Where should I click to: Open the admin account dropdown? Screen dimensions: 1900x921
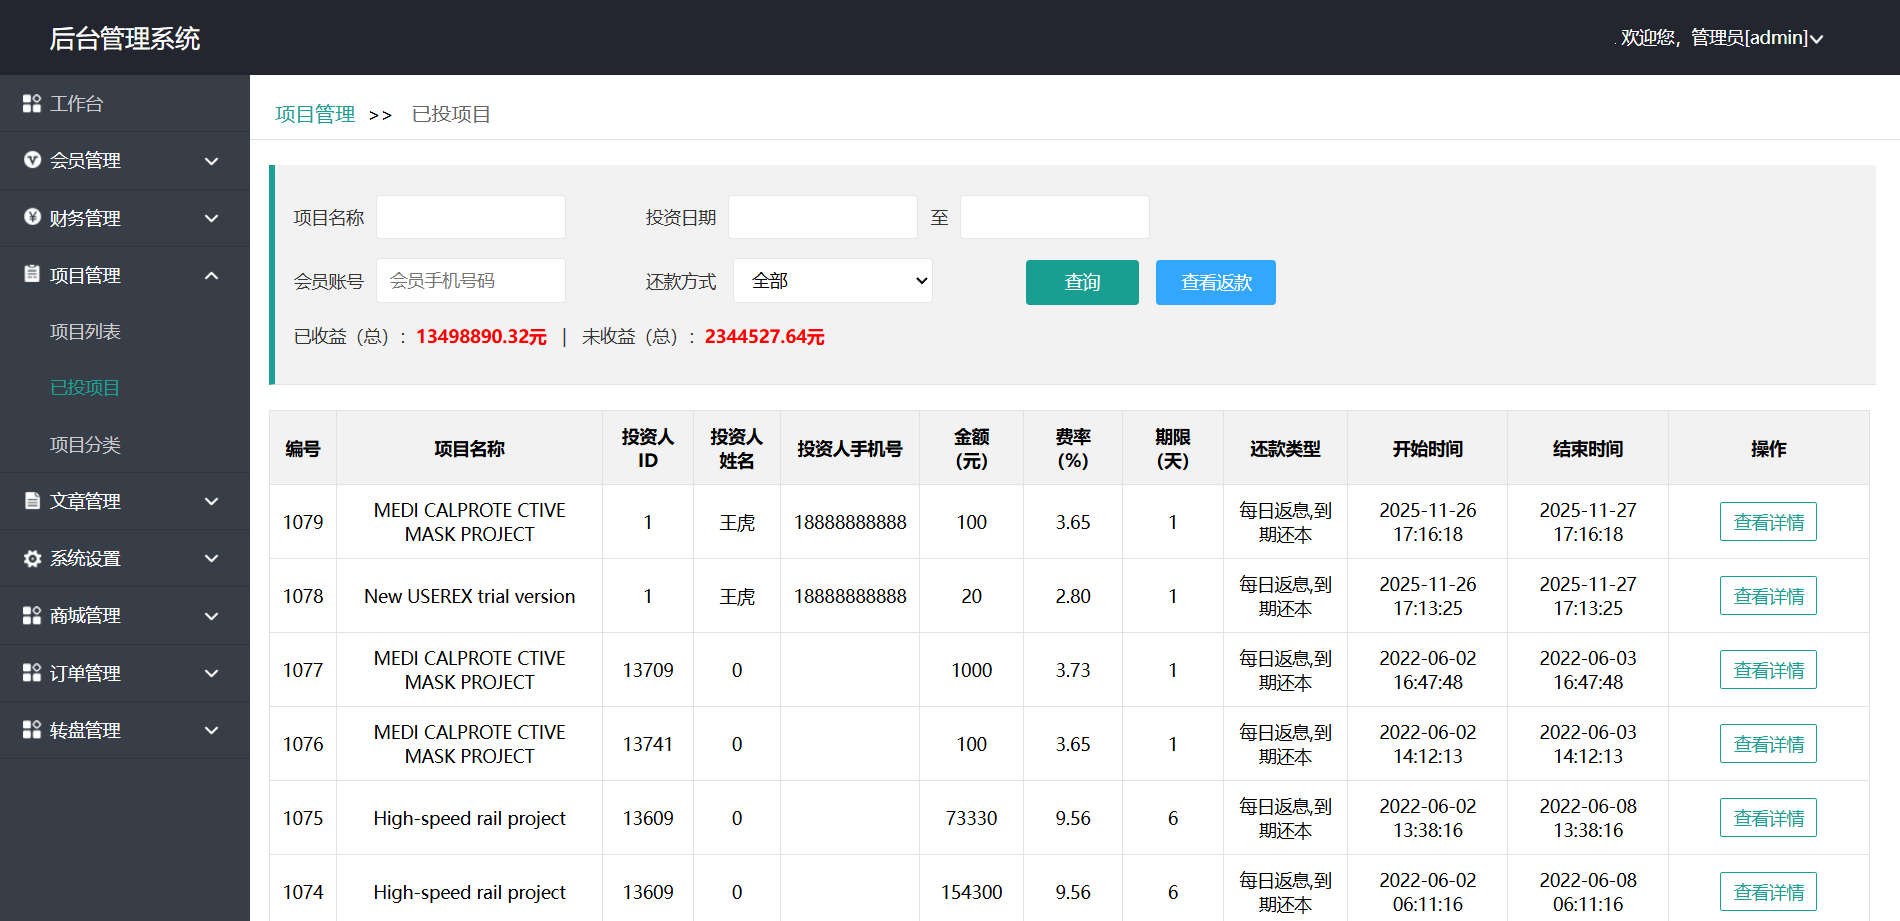(x=1722, y=38)
